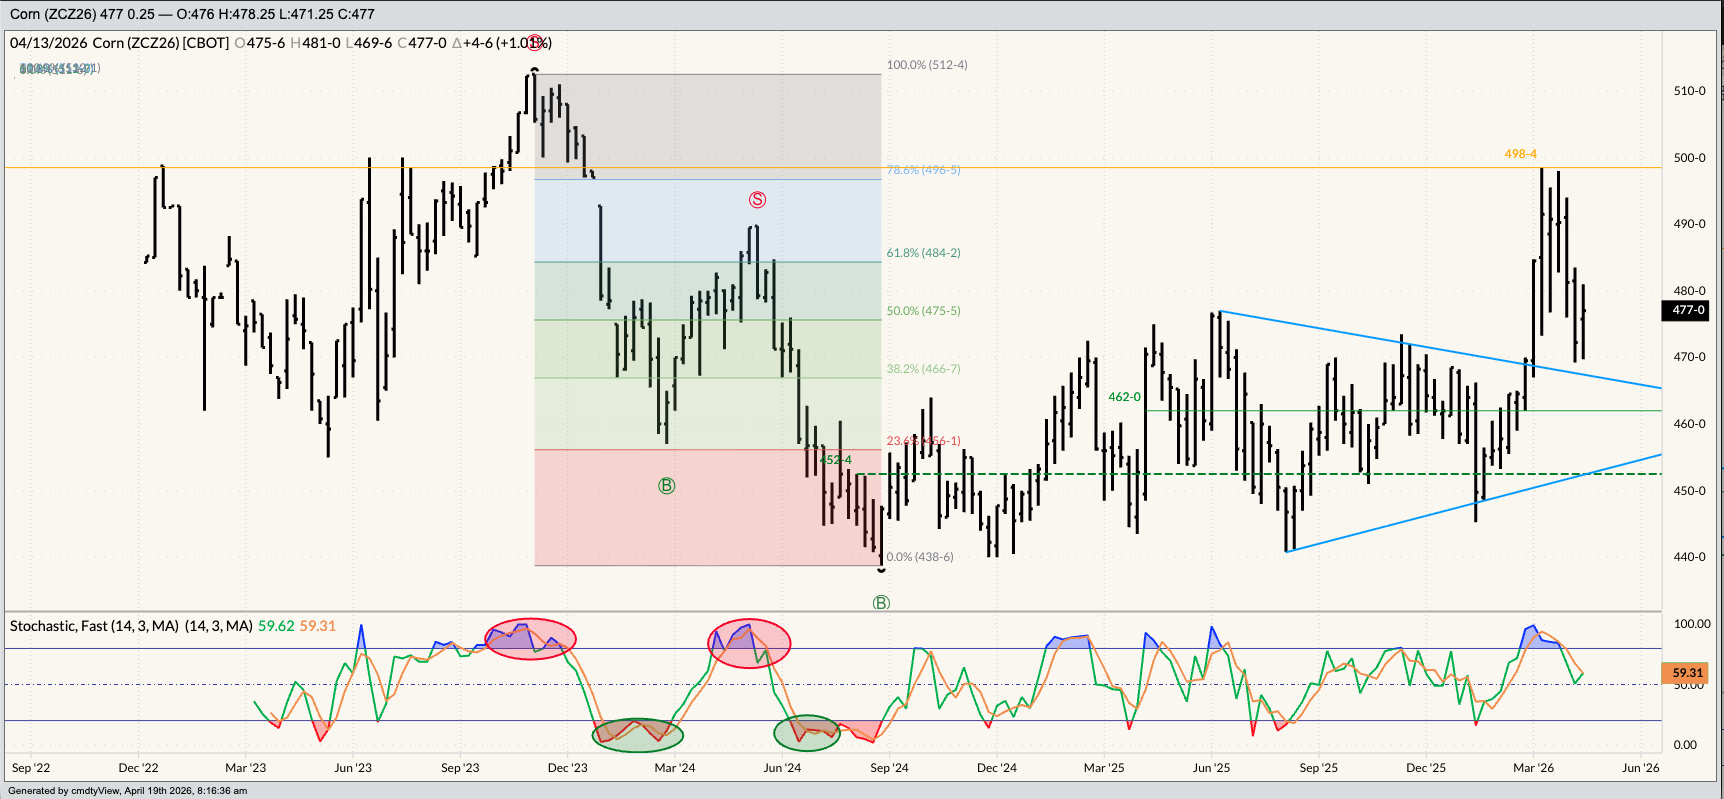This screenshot has width=1724, height=799.
Task: Select the green B marker below the 438-6 low
Action: tap(881, 603)
